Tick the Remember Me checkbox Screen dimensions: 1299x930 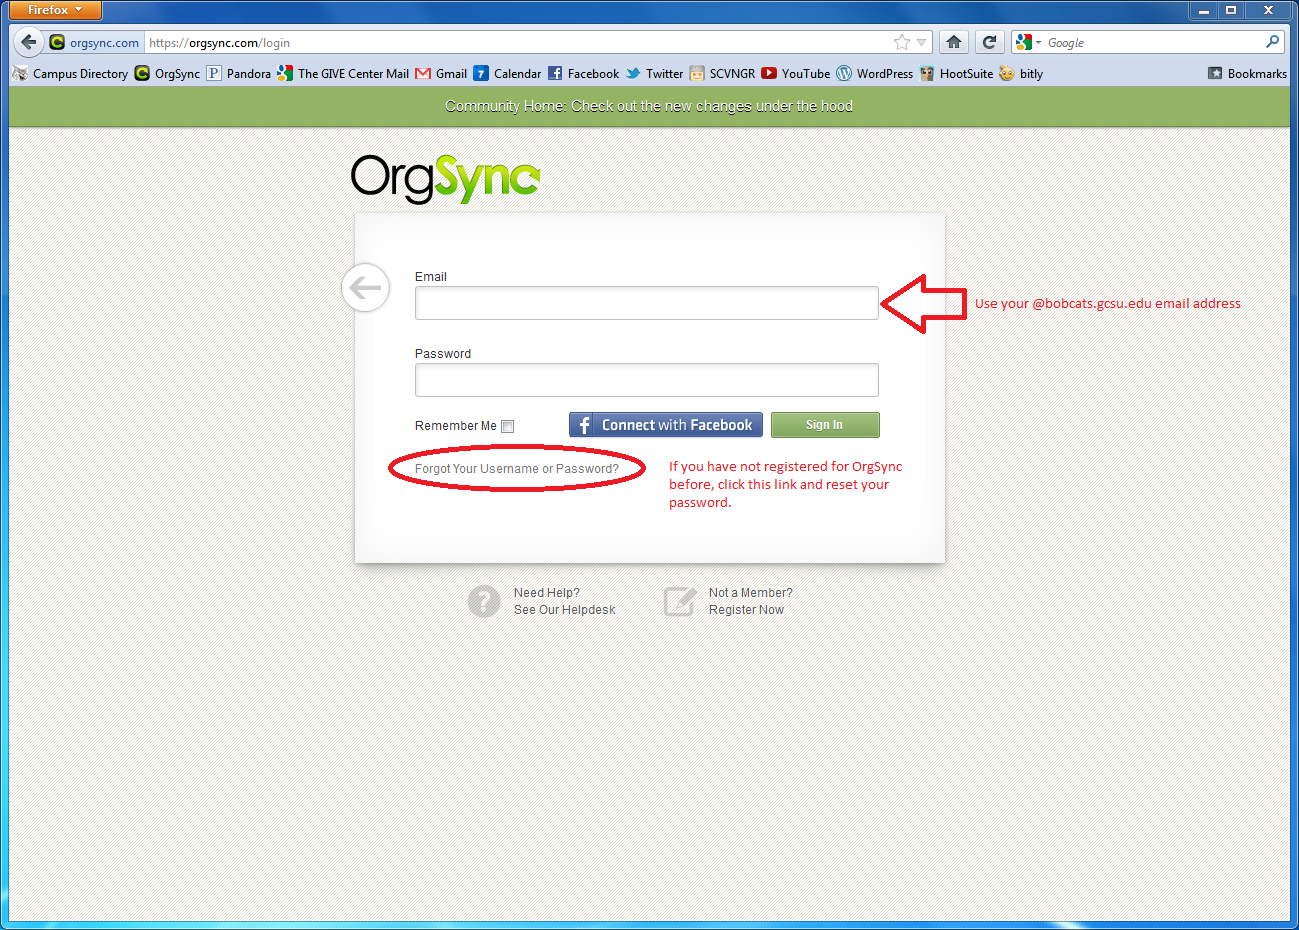(x=508, y=426)
